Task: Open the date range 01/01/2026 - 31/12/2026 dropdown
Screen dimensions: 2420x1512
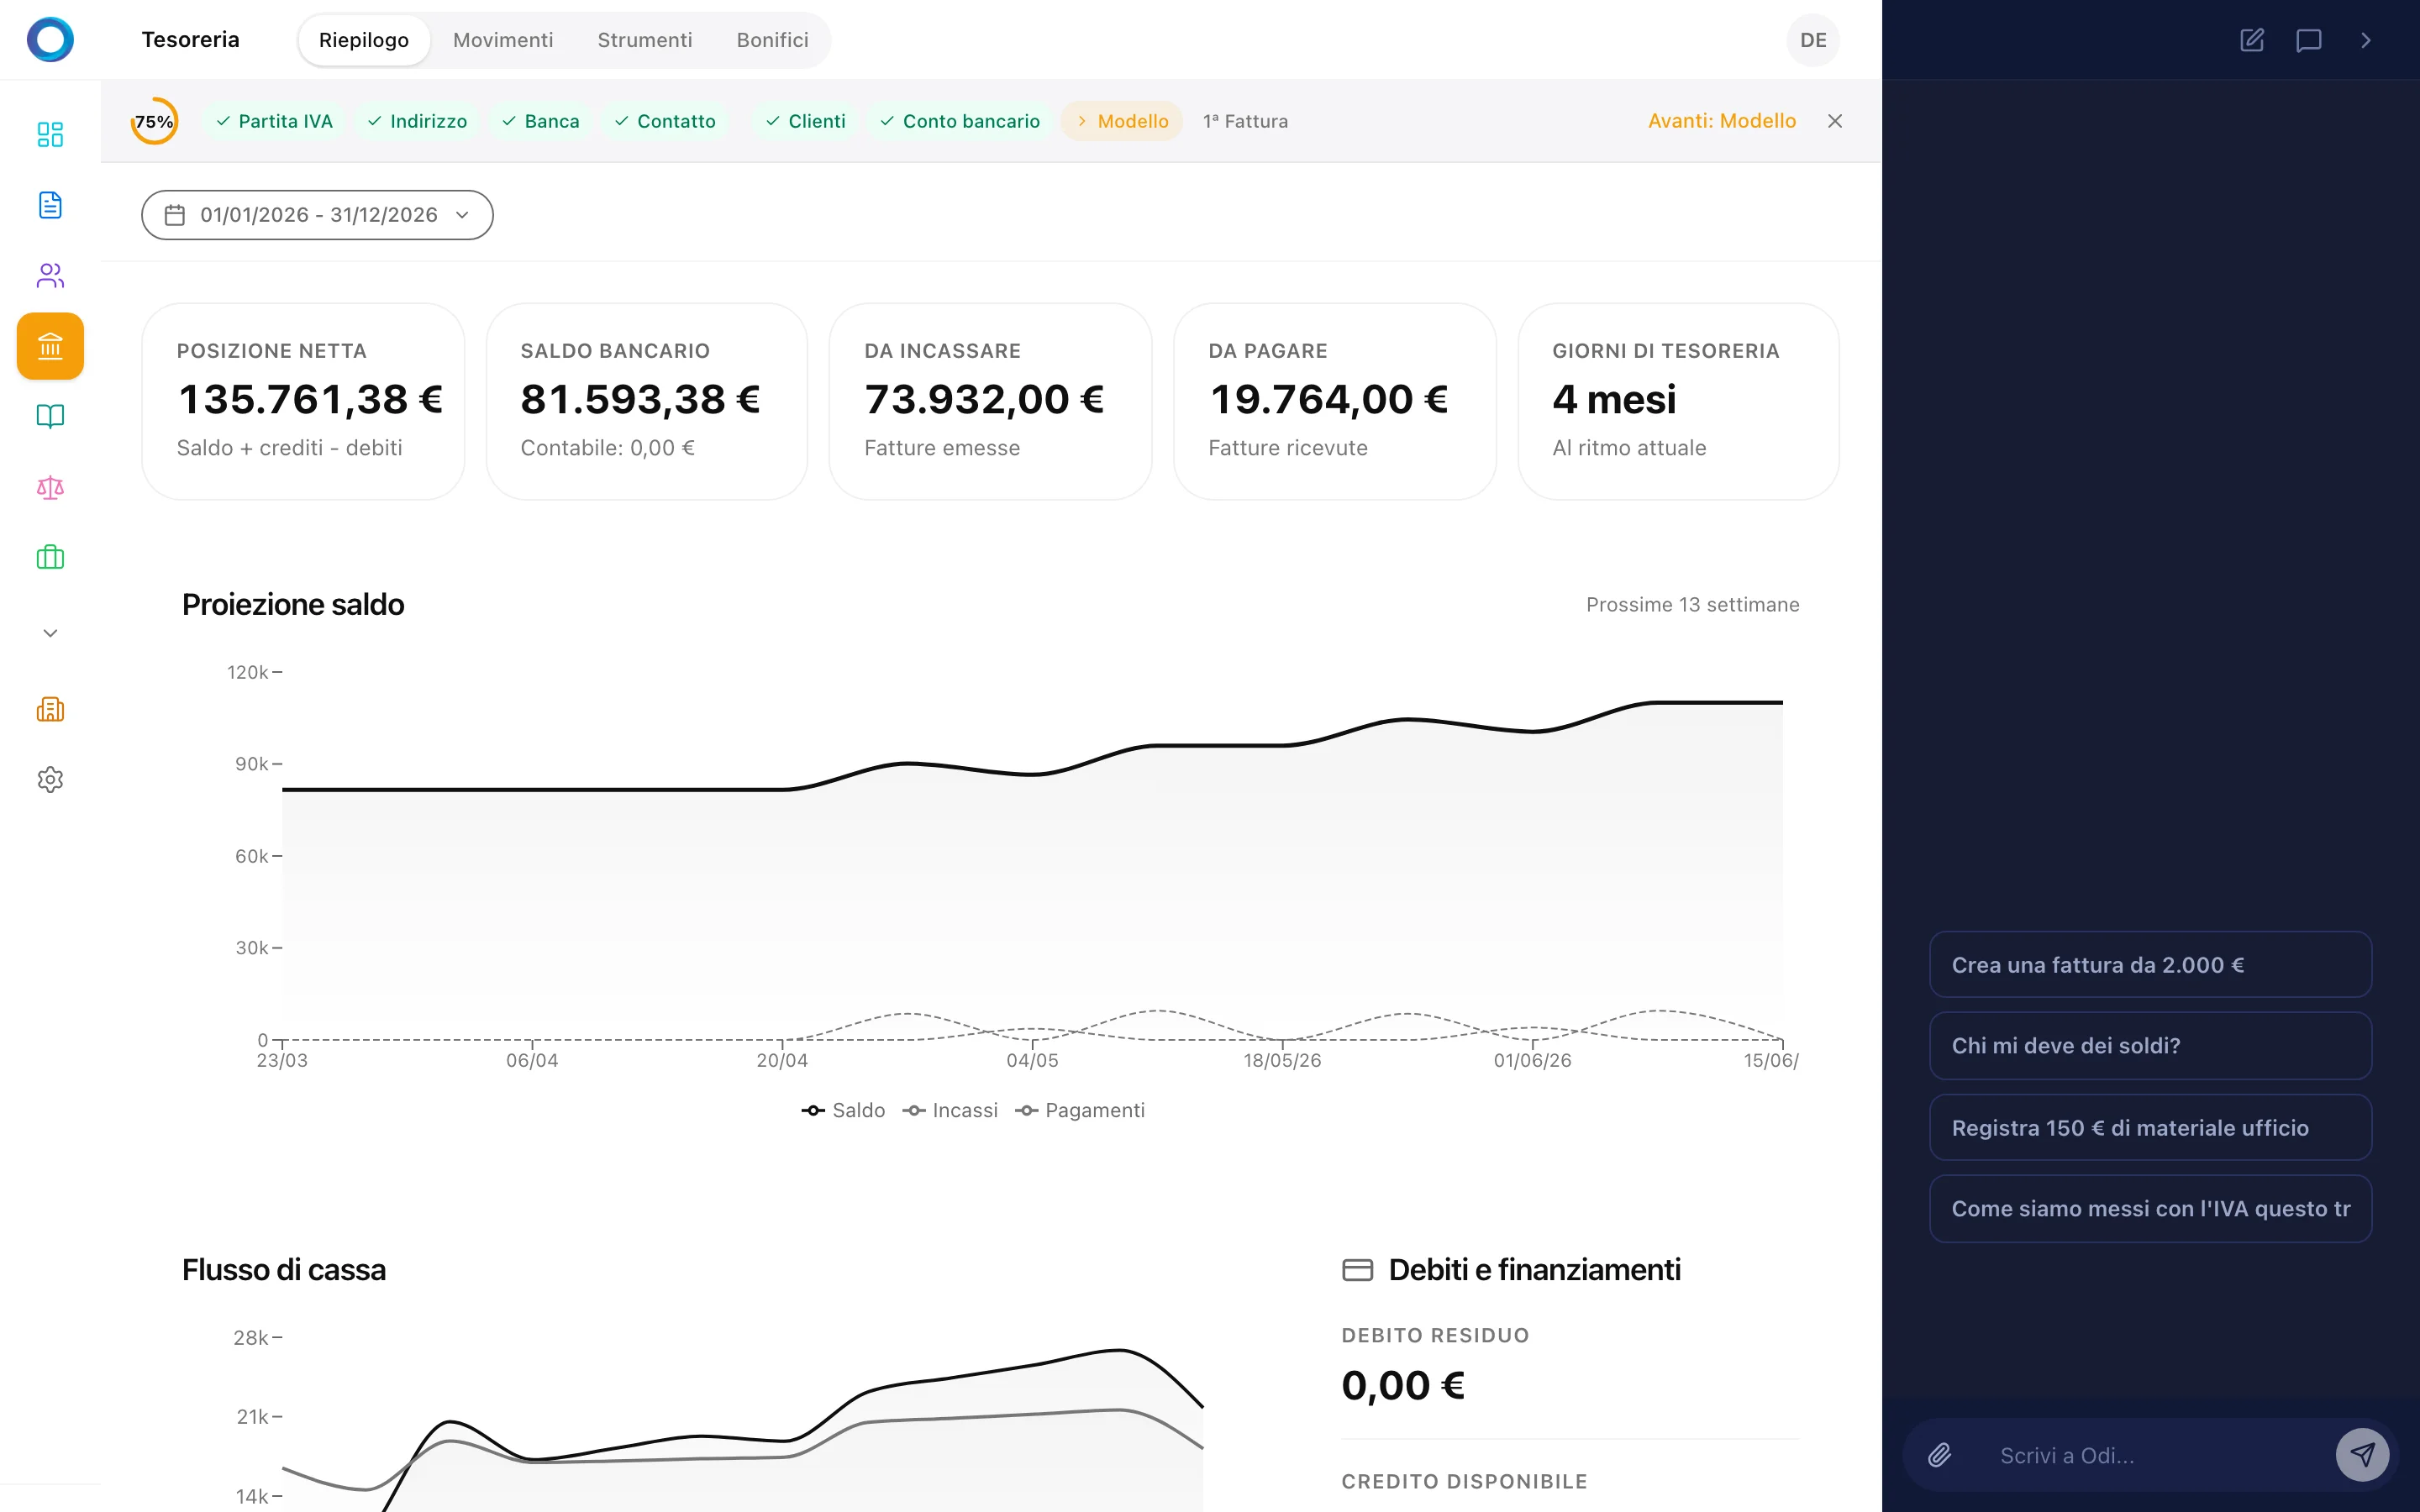Action: [x=317, y=215]
